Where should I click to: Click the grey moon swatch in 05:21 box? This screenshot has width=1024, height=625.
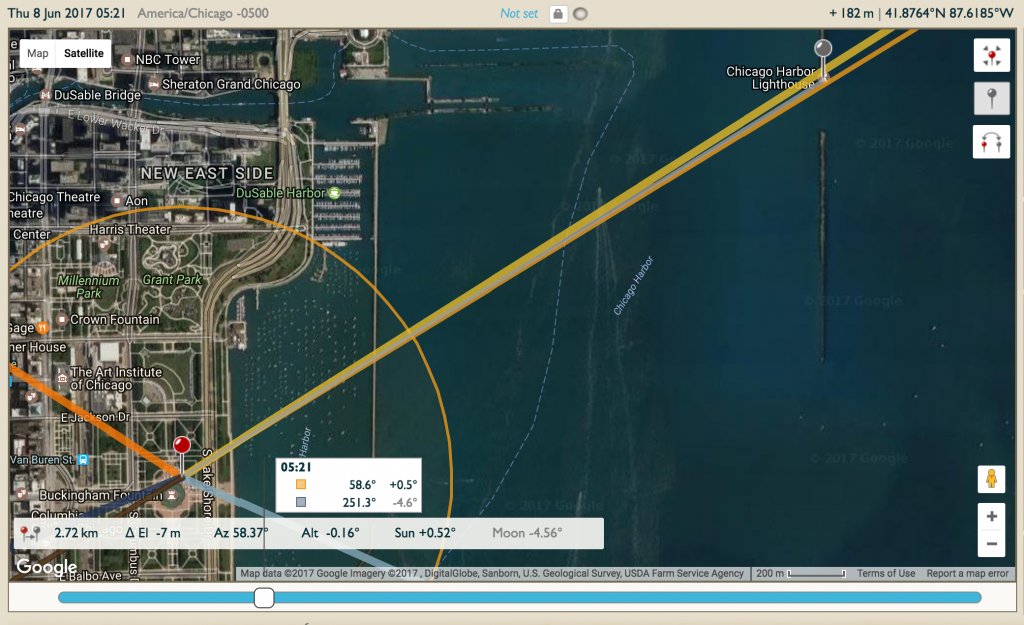coord(301,502)
